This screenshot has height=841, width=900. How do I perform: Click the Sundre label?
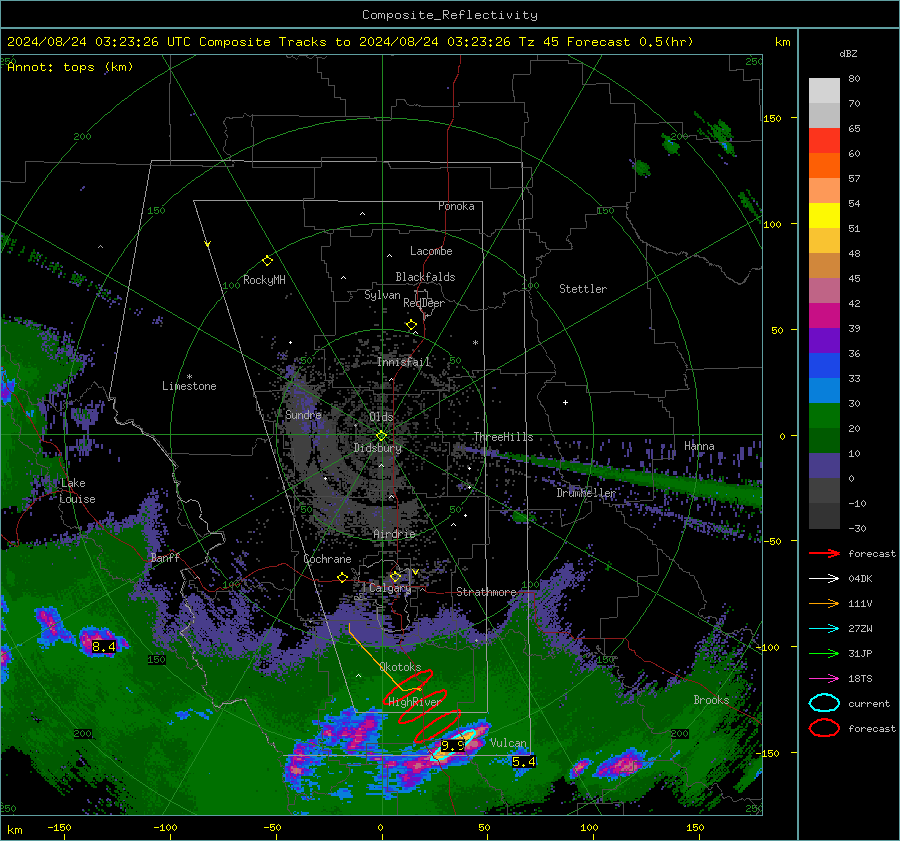point(303,414)
